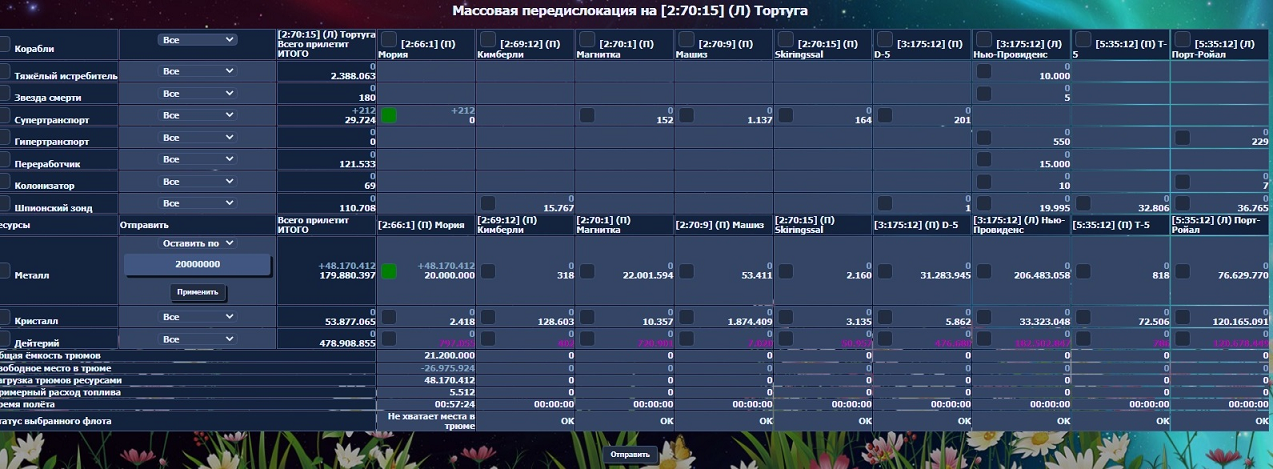This screenshot has width=1273, height=469.
Task: Tick Звезда смерти checkbox under Нью-Провиденс
Action: coord(984,93)
